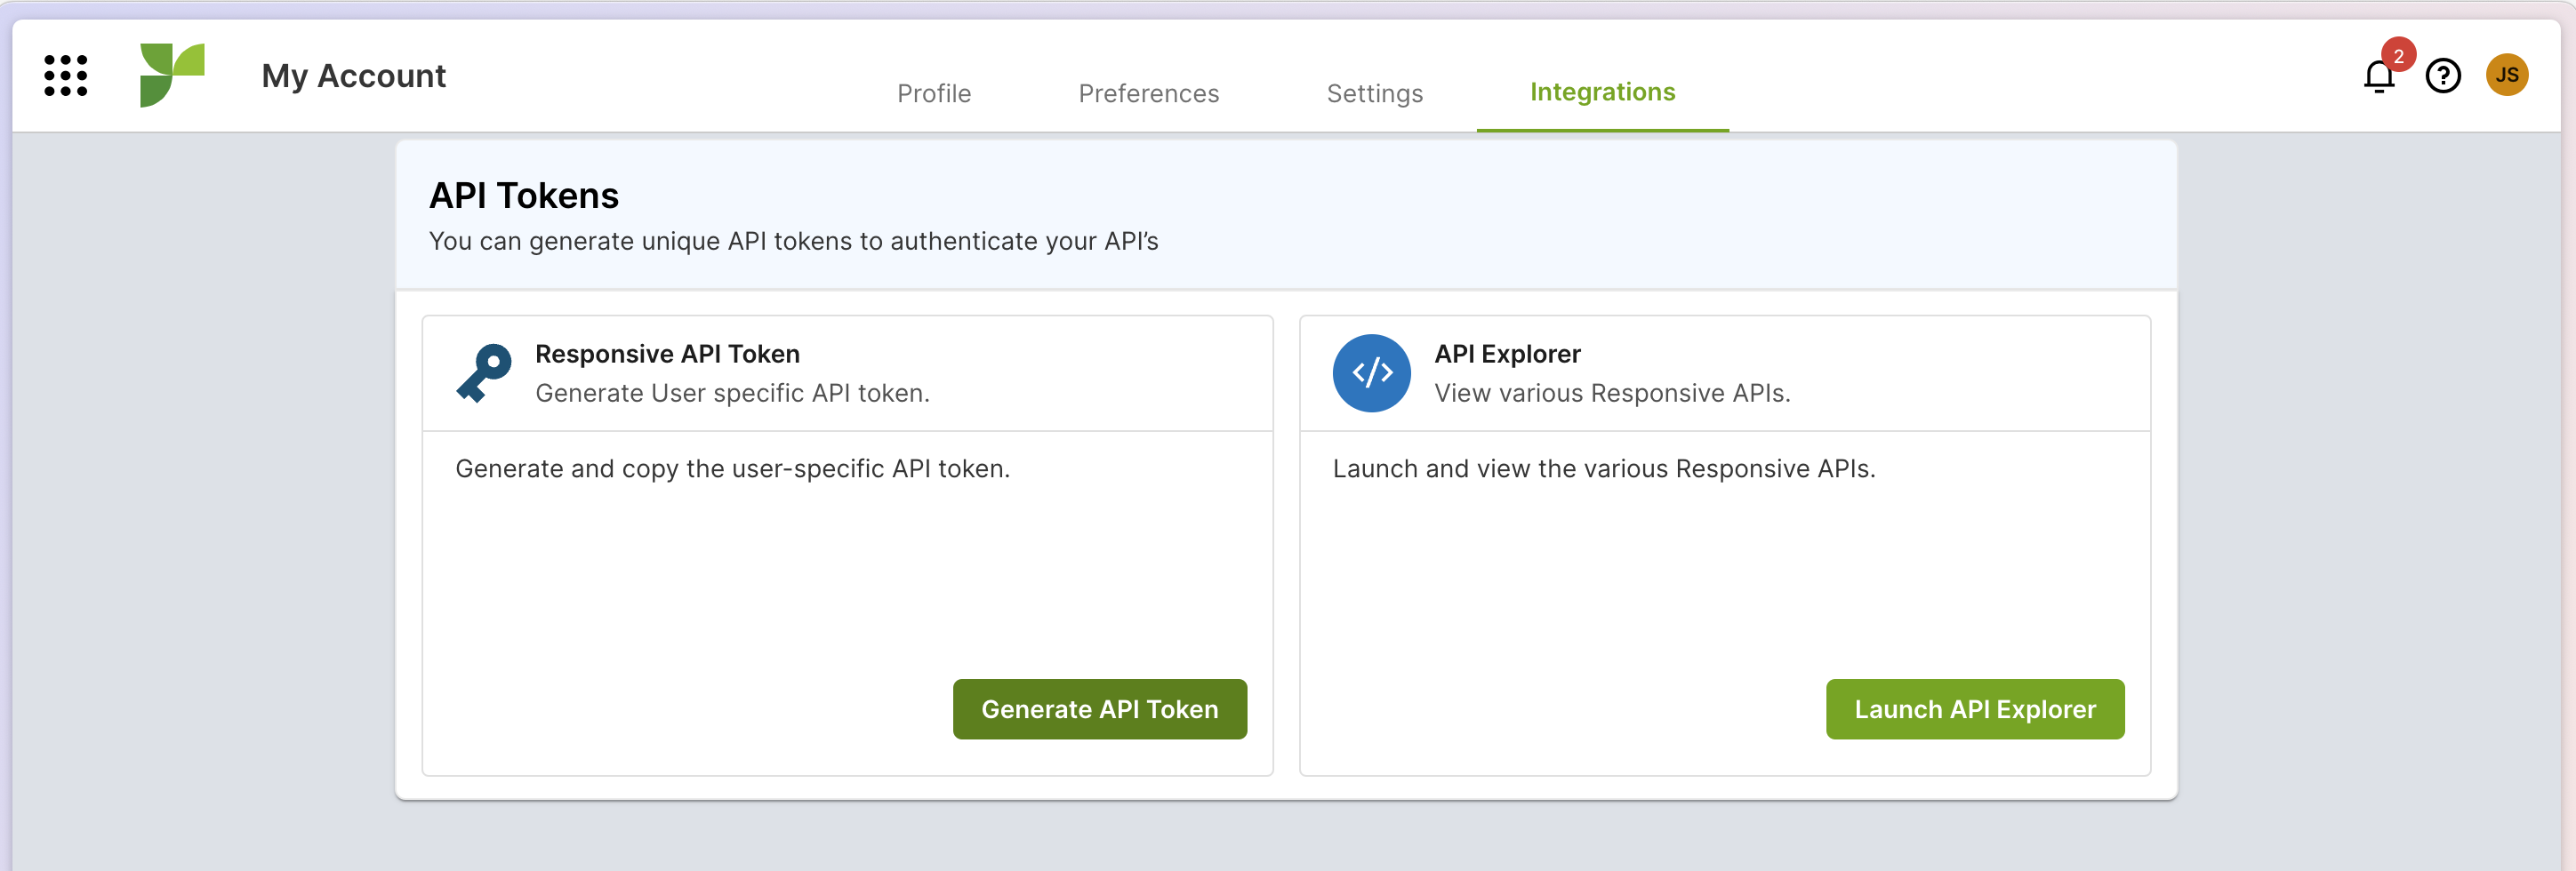Click the Launch API Explorer button

point(1974,709)
